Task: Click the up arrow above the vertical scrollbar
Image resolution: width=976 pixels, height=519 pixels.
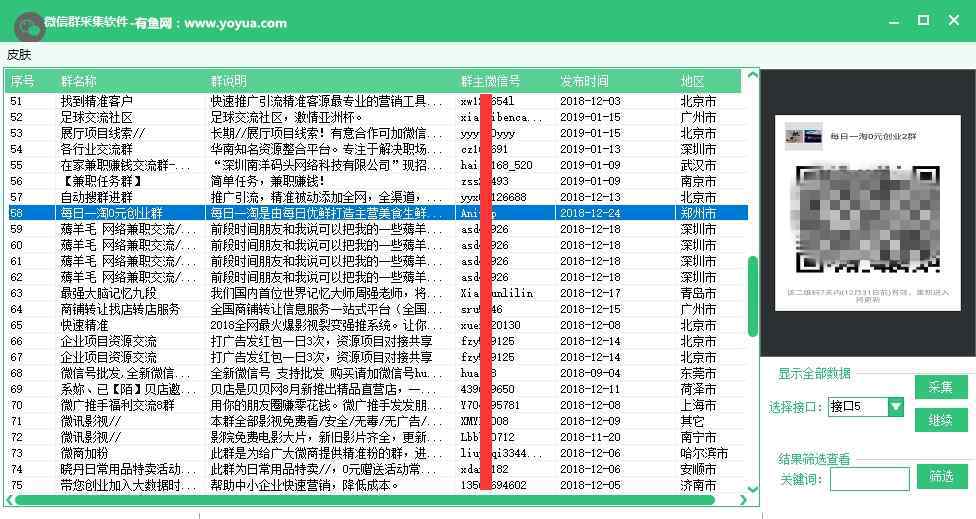Action: (x=752, y=76)
